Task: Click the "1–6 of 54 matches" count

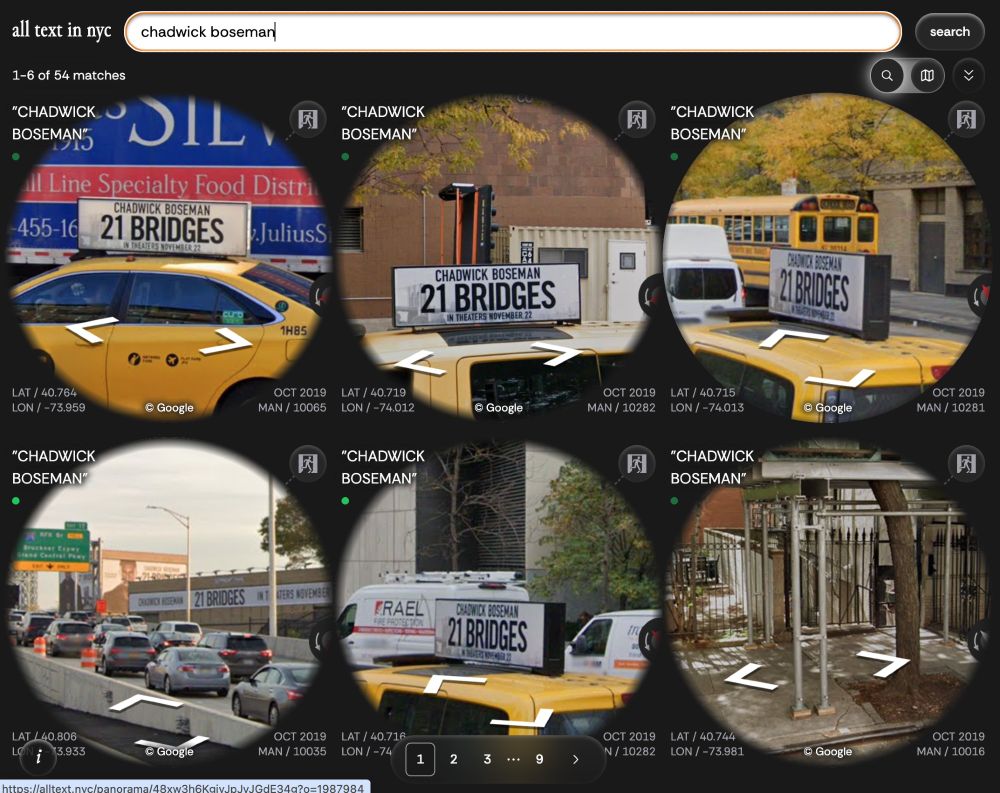Action: (x=69, y=75)
